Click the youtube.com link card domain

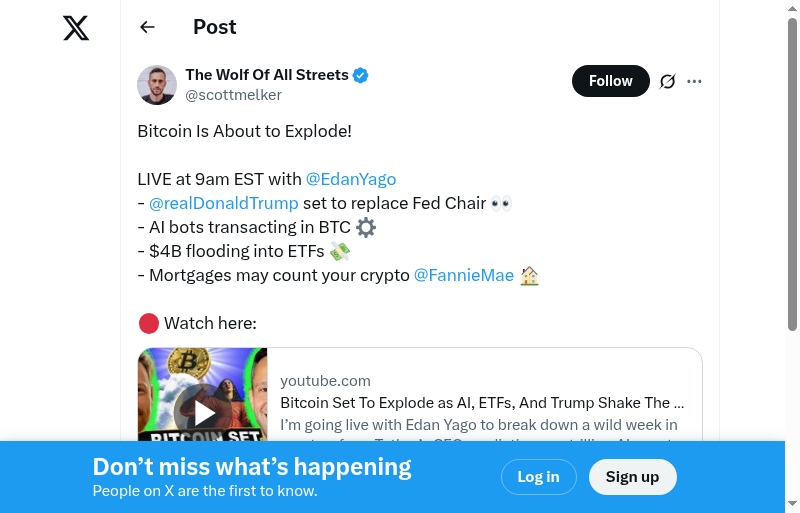tap(325, 381)
